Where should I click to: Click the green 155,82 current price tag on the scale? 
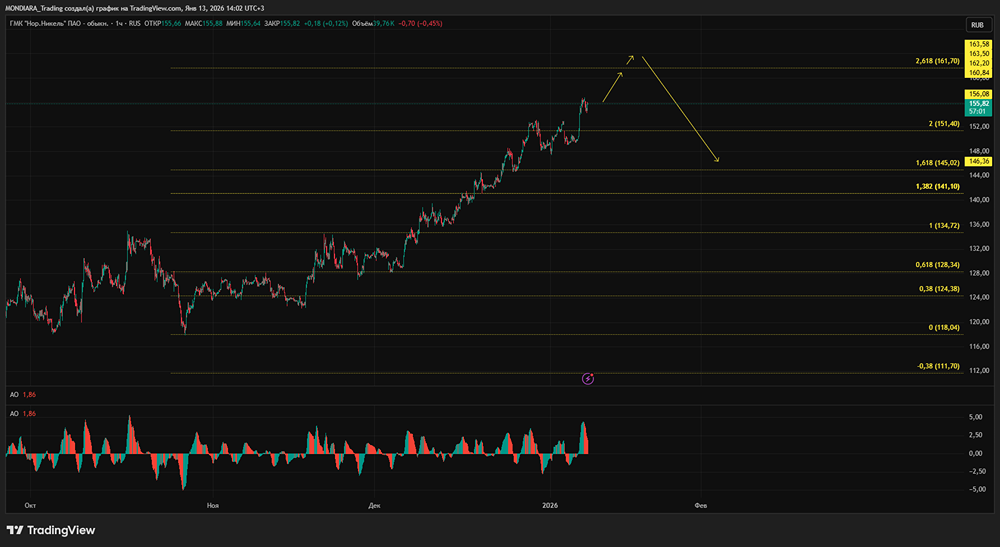click(978, 103)
